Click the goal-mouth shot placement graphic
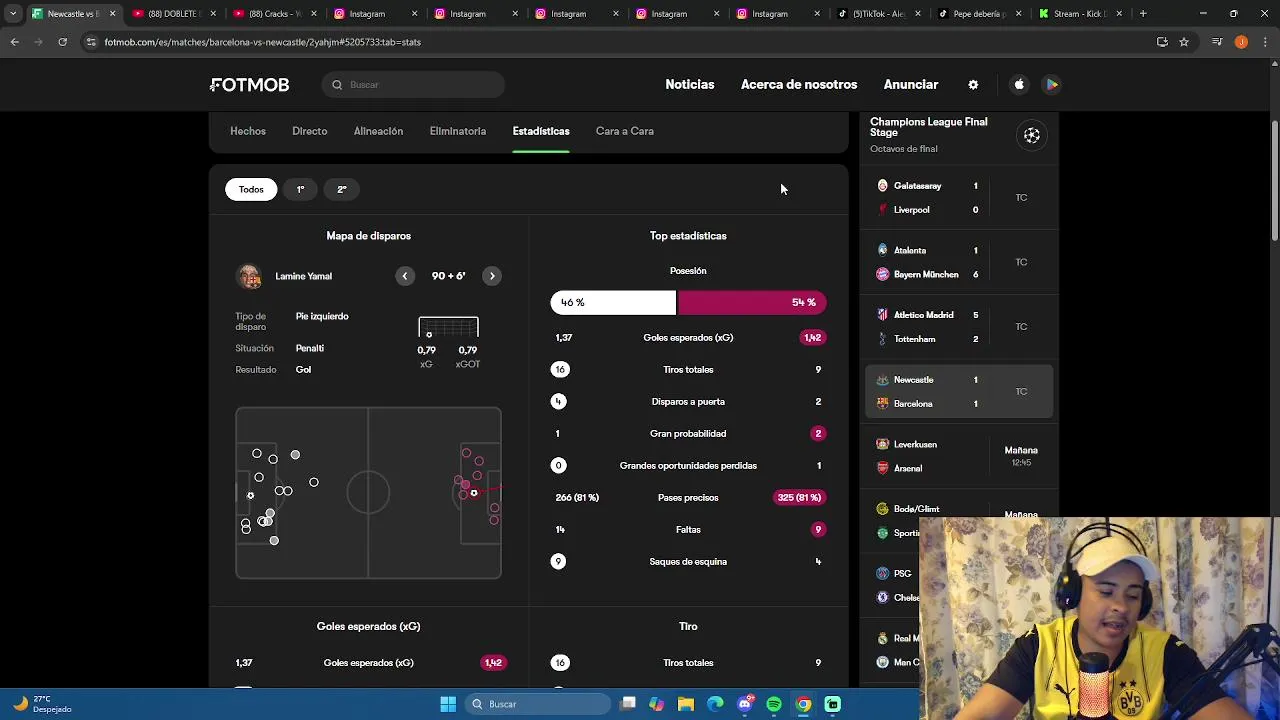 click(448, 329)
